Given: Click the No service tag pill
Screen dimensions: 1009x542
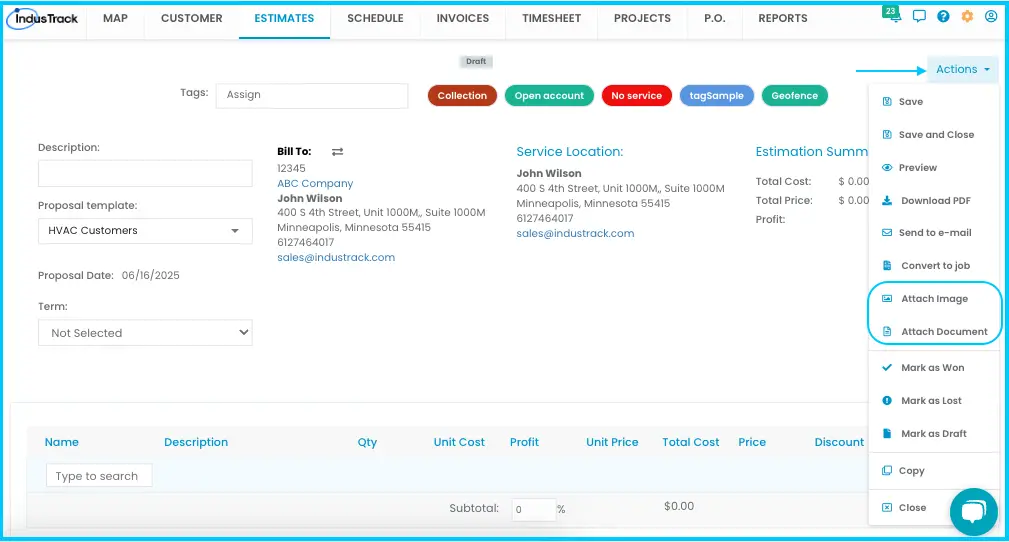Looking at the screenshot, I should coord(636,95).
